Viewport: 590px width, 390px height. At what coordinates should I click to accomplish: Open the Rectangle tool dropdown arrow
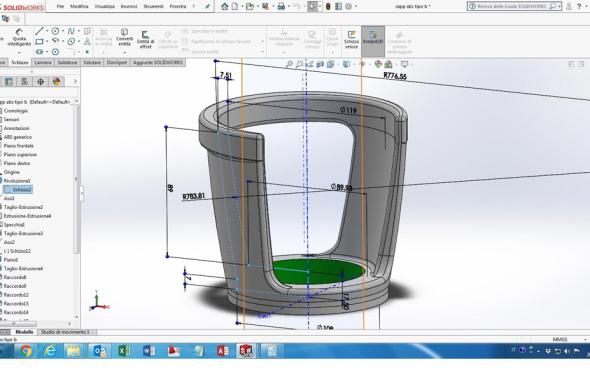[47, 41]
